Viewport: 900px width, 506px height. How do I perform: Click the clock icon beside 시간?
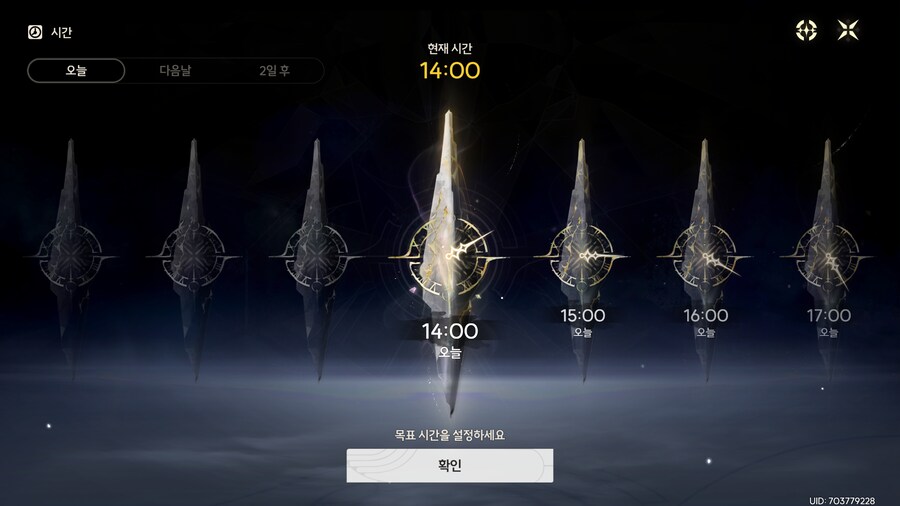tap(35, 32)
